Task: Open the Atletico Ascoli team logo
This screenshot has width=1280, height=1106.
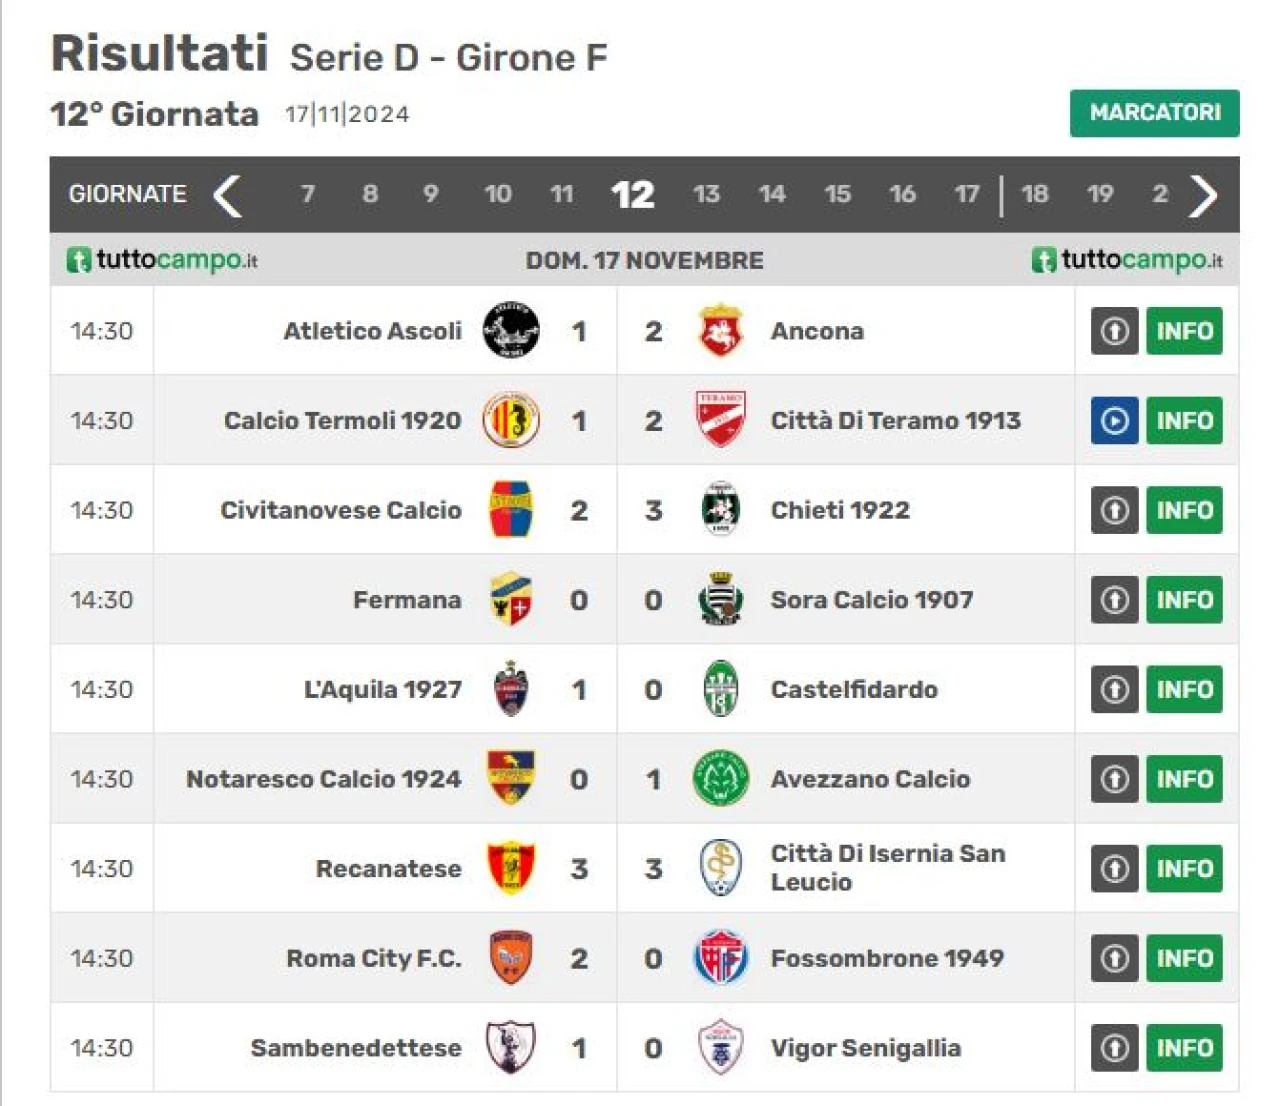Action: pyautogui.click(x=511, y=330)
